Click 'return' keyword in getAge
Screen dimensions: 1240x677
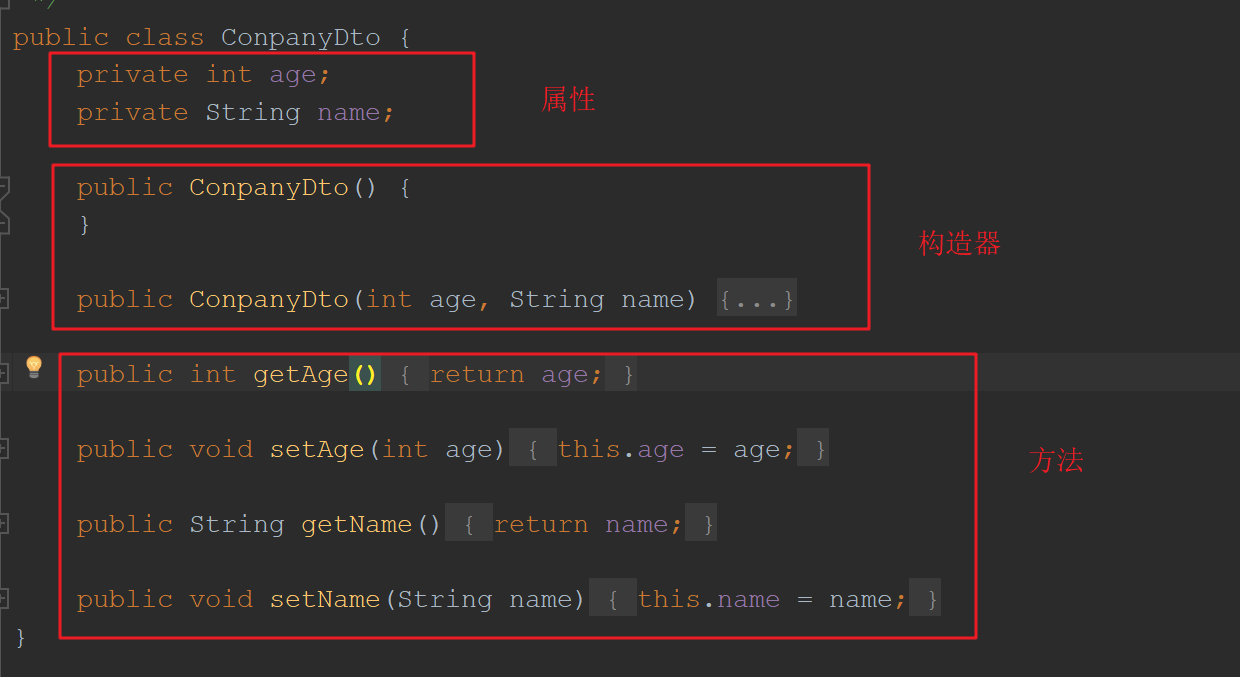[x=477, y=374]
